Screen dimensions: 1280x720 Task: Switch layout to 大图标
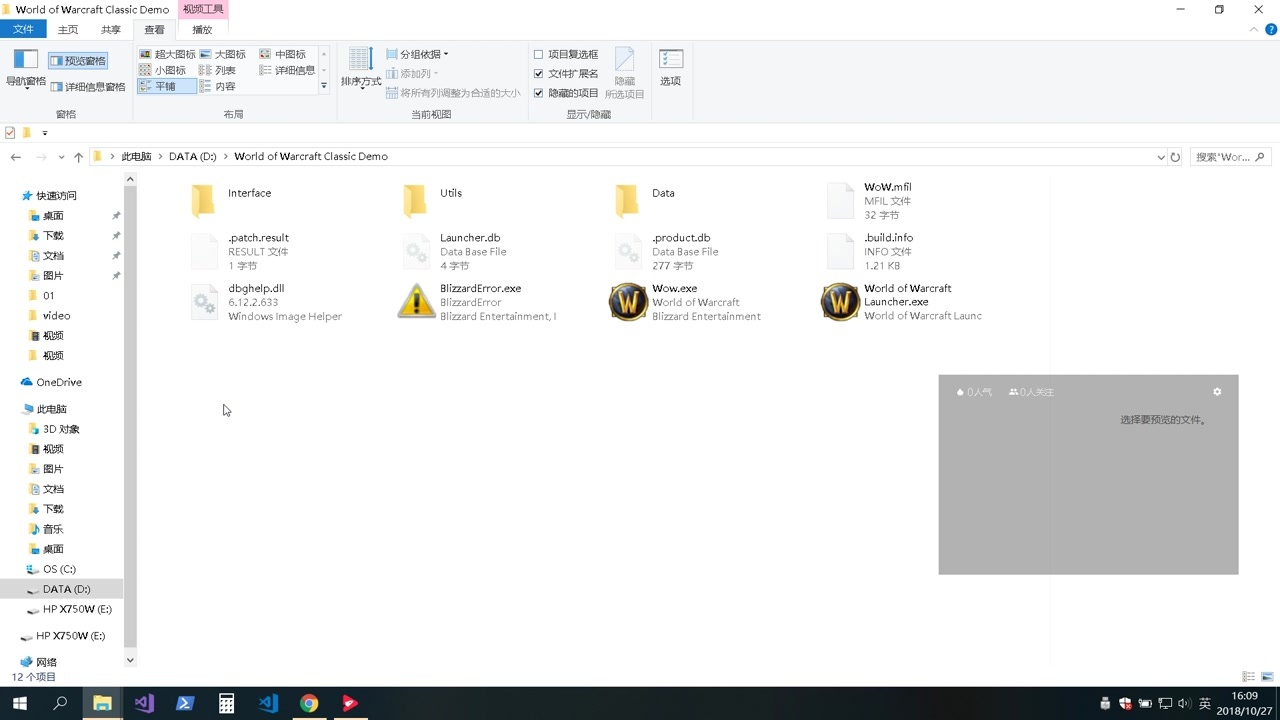pyautogui.click(x=222, y=54)
